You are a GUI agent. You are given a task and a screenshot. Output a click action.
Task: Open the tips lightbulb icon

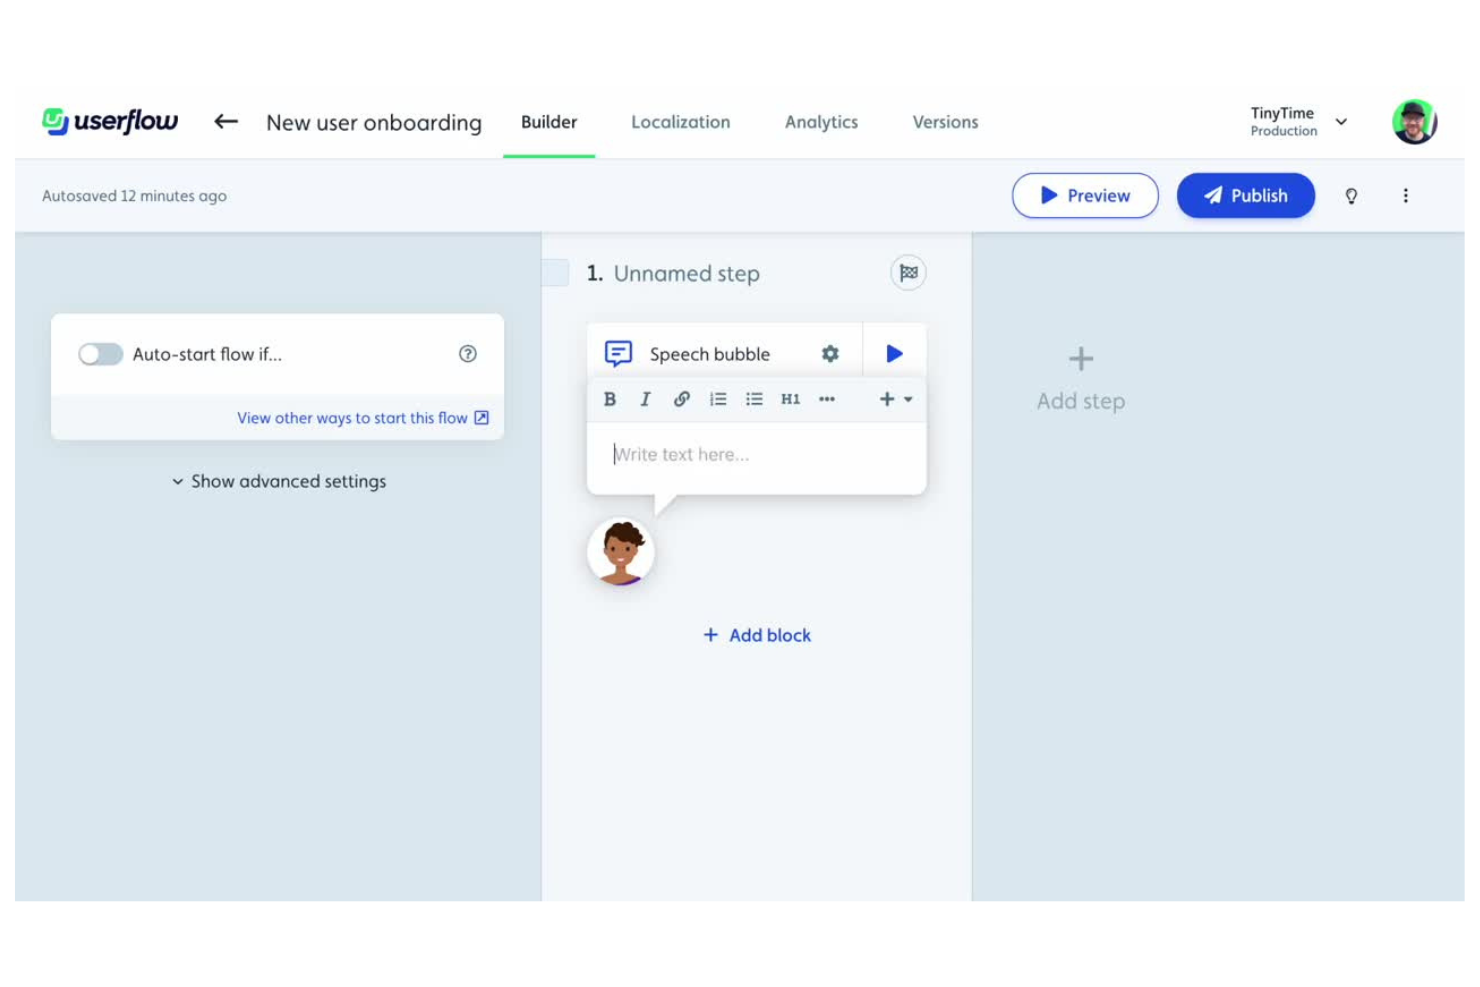(1352, 195)
